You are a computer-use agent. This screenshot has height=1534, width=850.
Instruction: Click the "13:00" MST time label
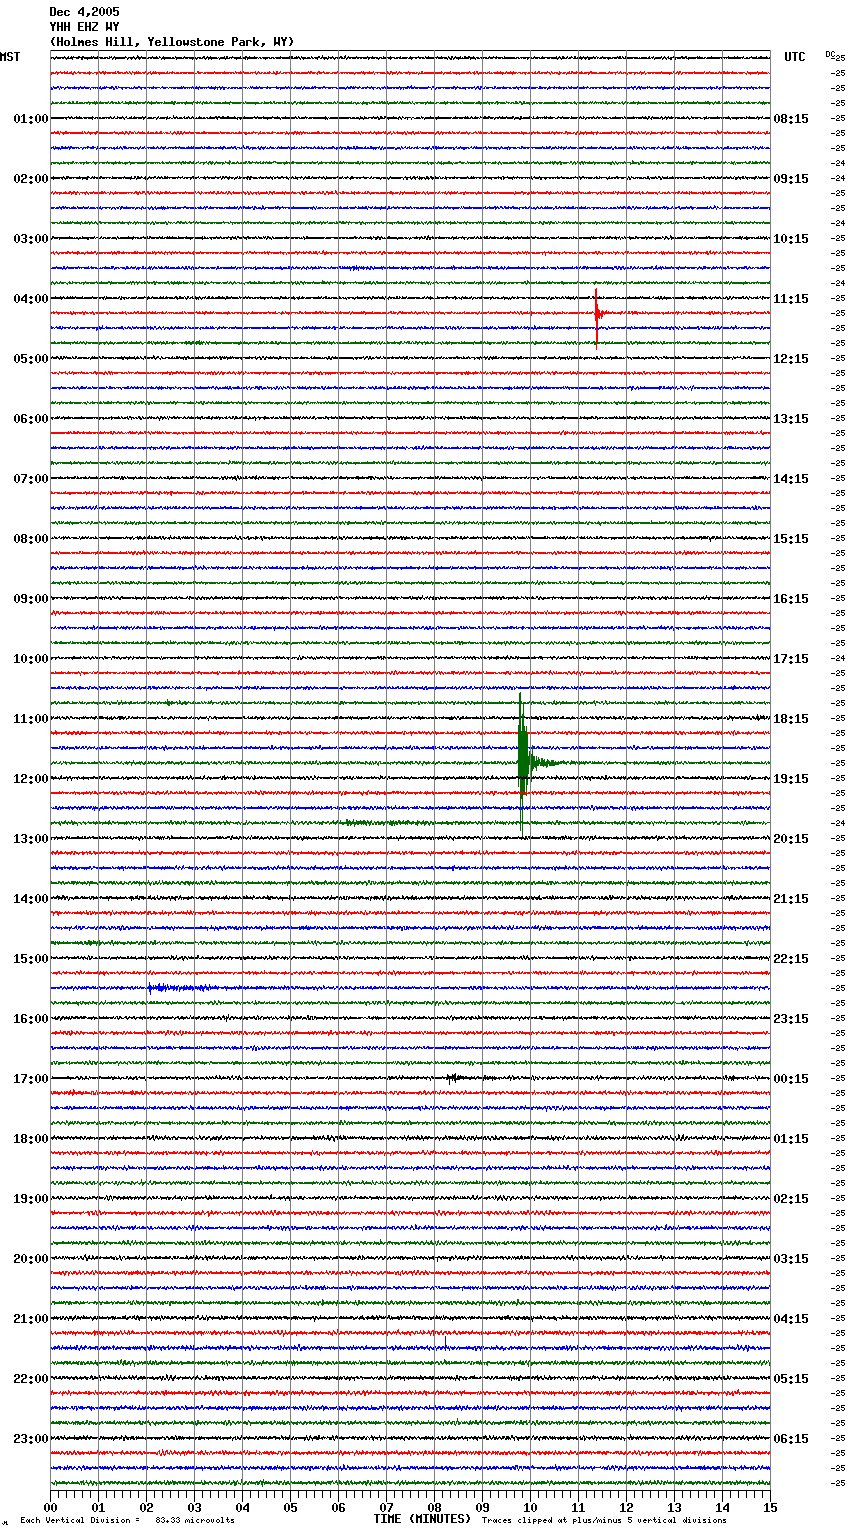pos(31,839)
